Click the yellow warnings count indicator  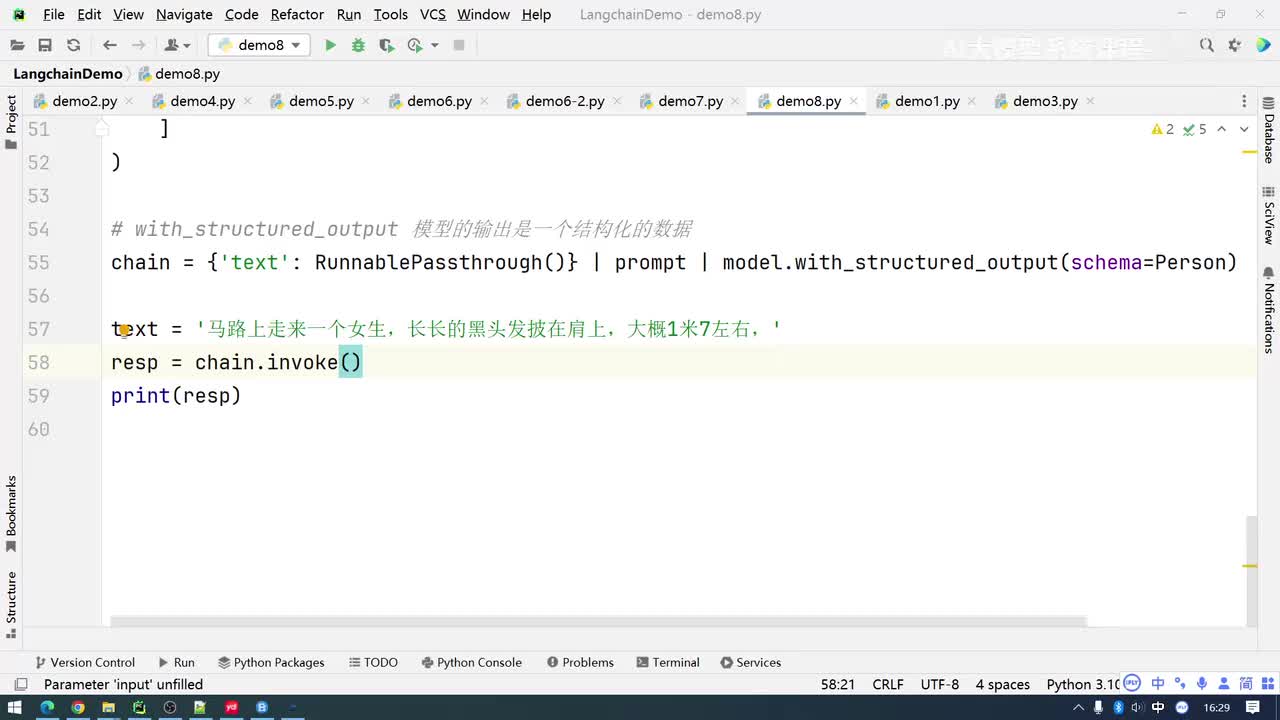[x=1163, y=129]
